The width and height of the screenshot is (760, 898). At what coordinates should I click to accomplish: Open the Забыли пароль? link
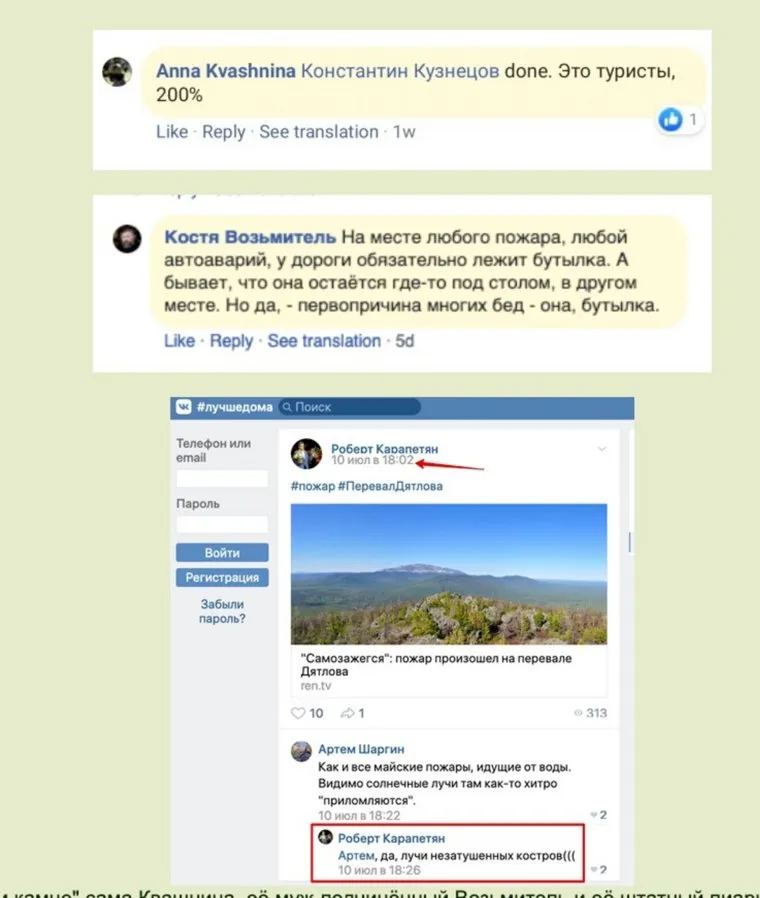click(x=222, y=611)
